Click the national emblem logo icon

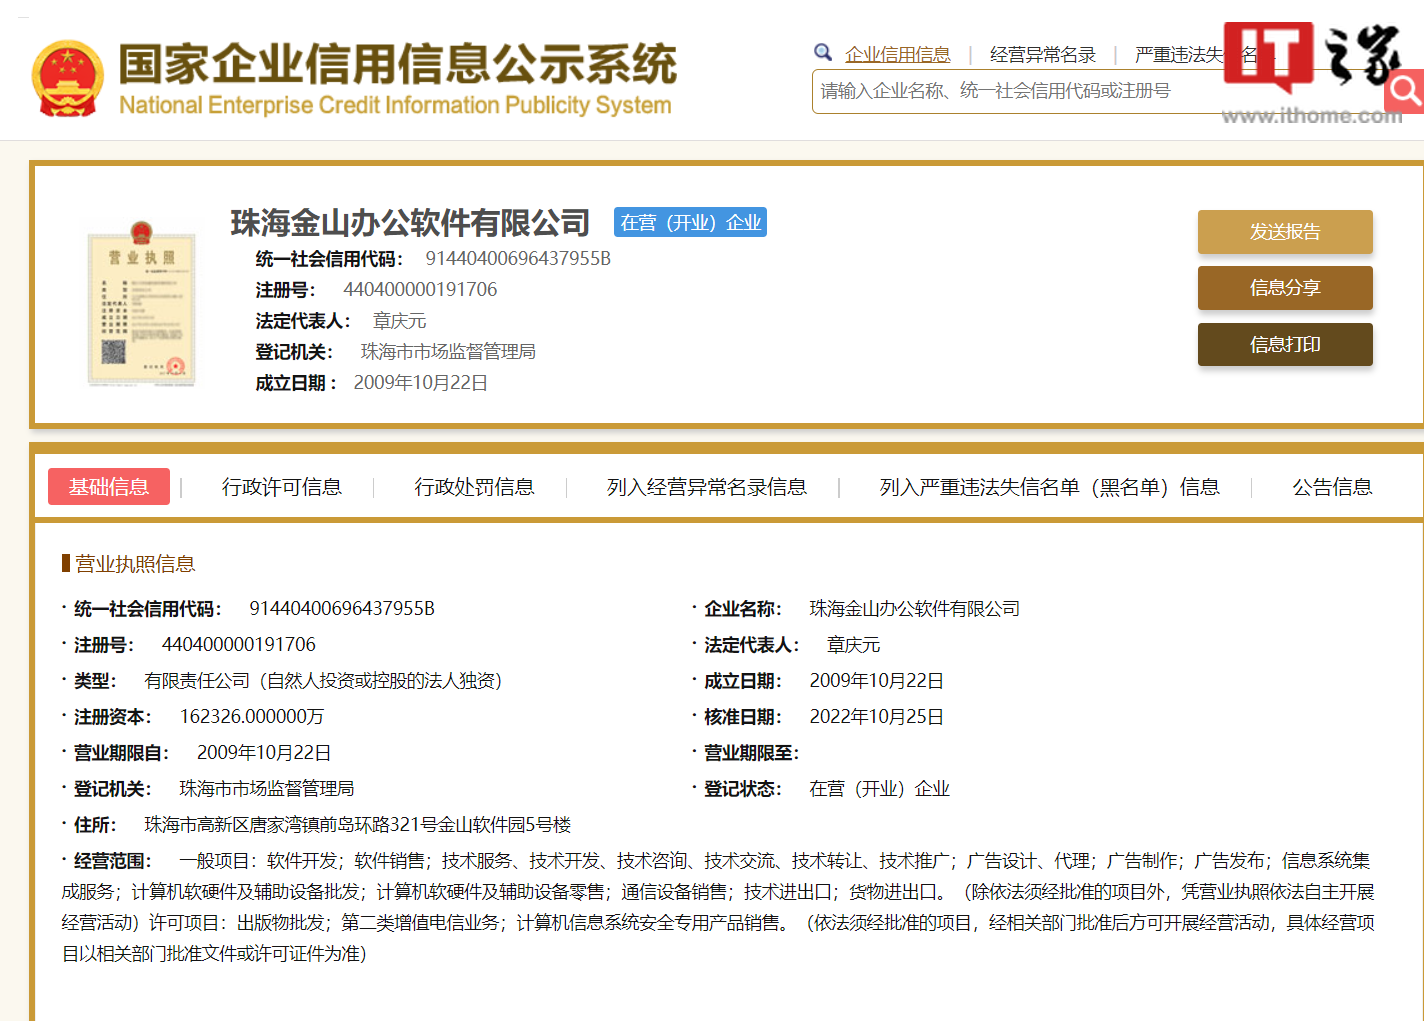pyautogui.click(x=67, y=79)
